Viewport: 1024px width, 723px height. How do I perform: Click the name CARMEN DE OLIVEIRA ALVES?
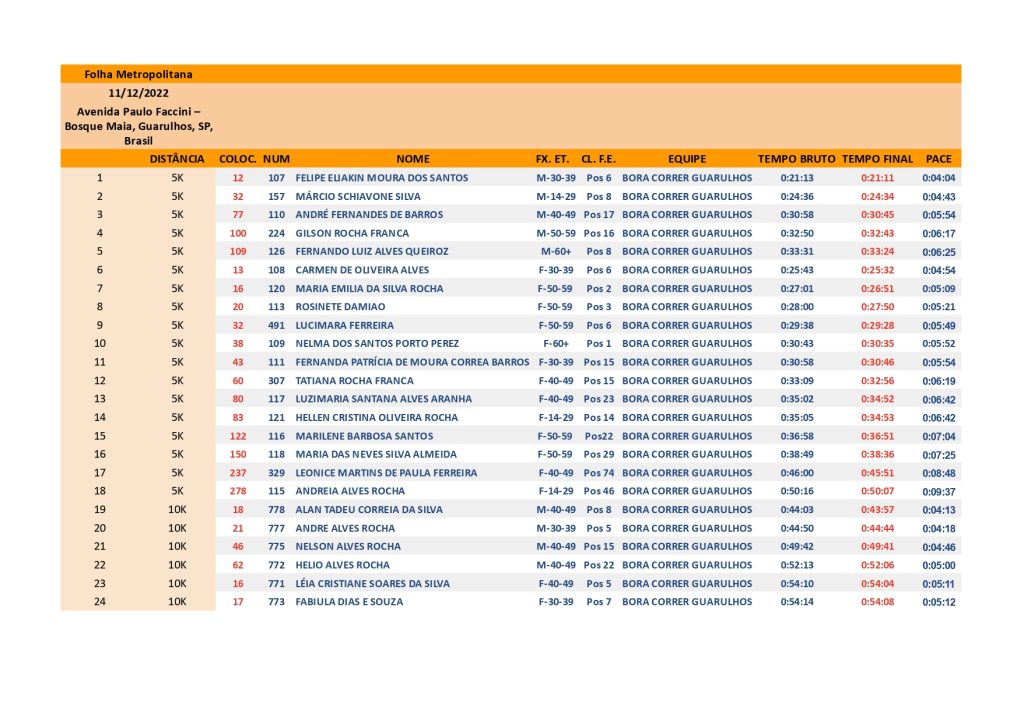click(x=362, y=270)
